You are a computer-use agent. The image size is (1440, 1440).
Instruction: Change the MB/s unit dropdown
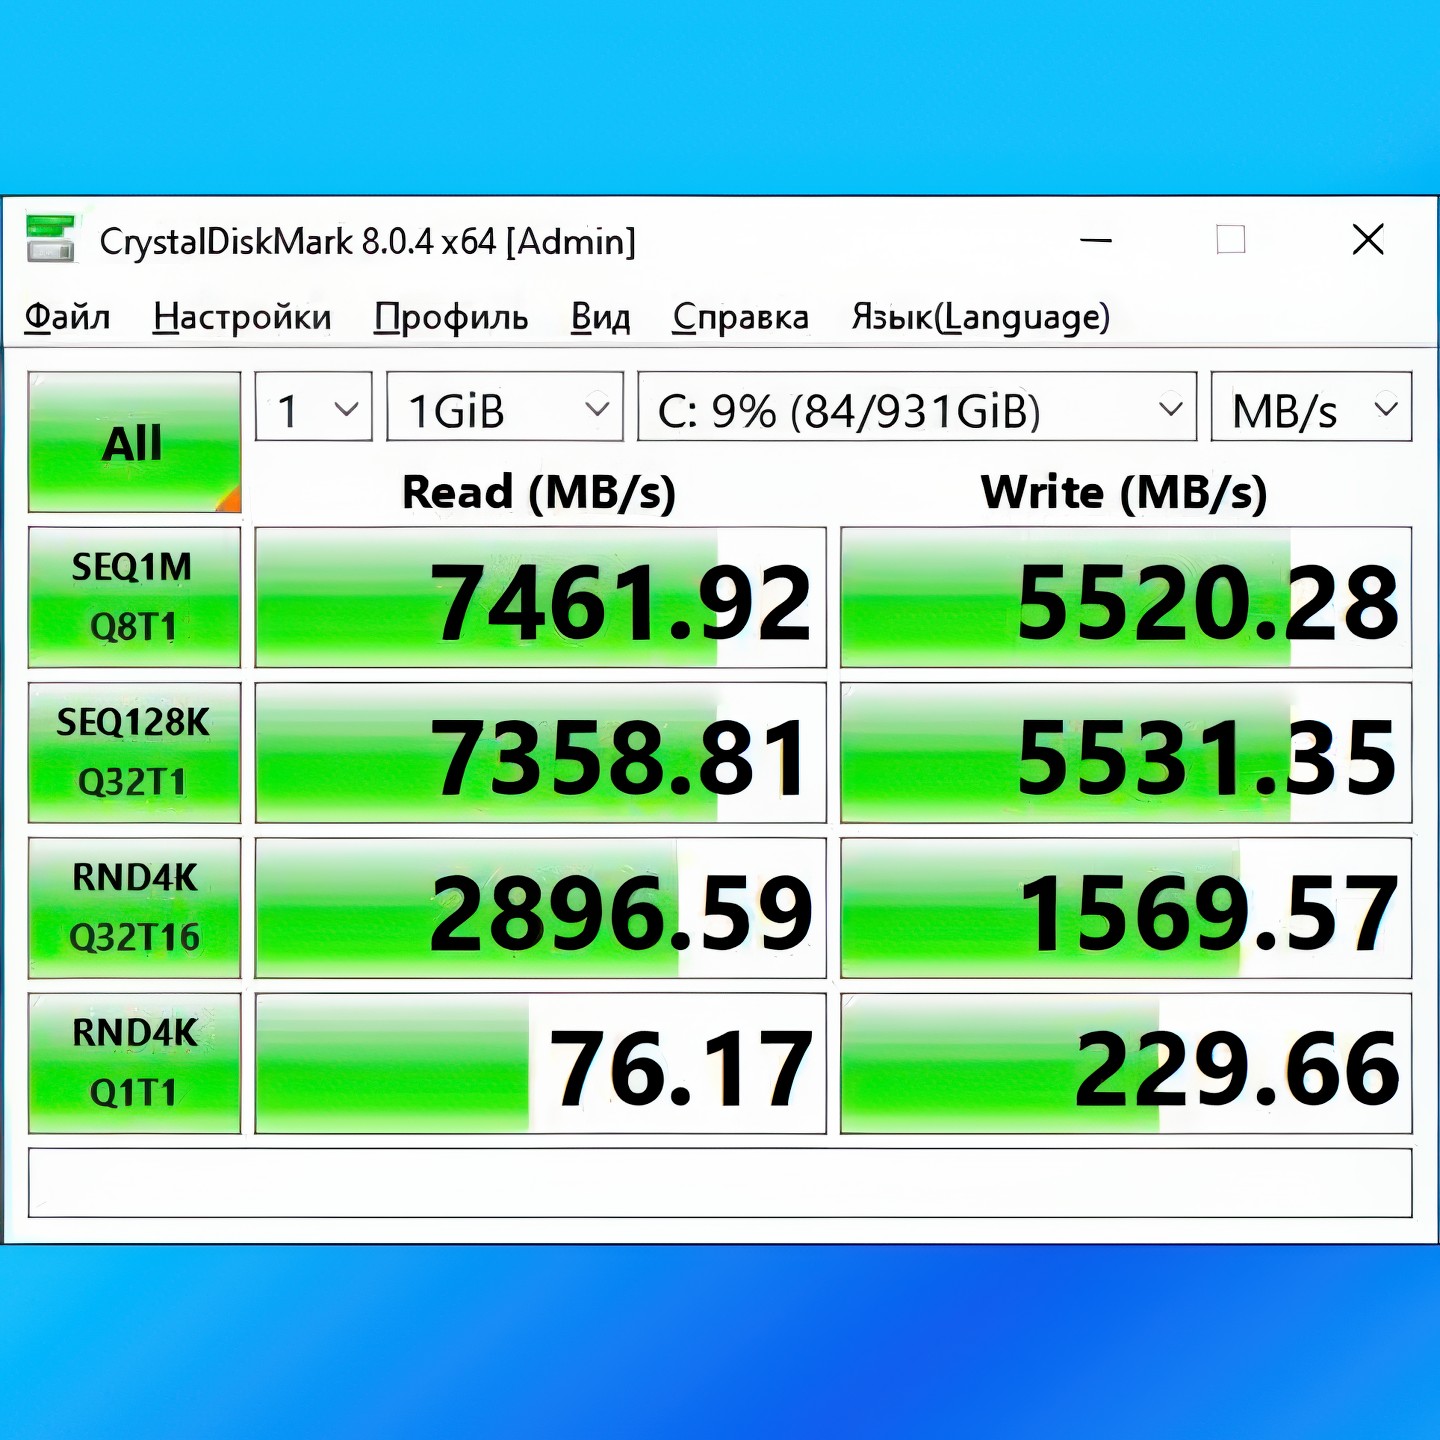tap(1311, 407)
